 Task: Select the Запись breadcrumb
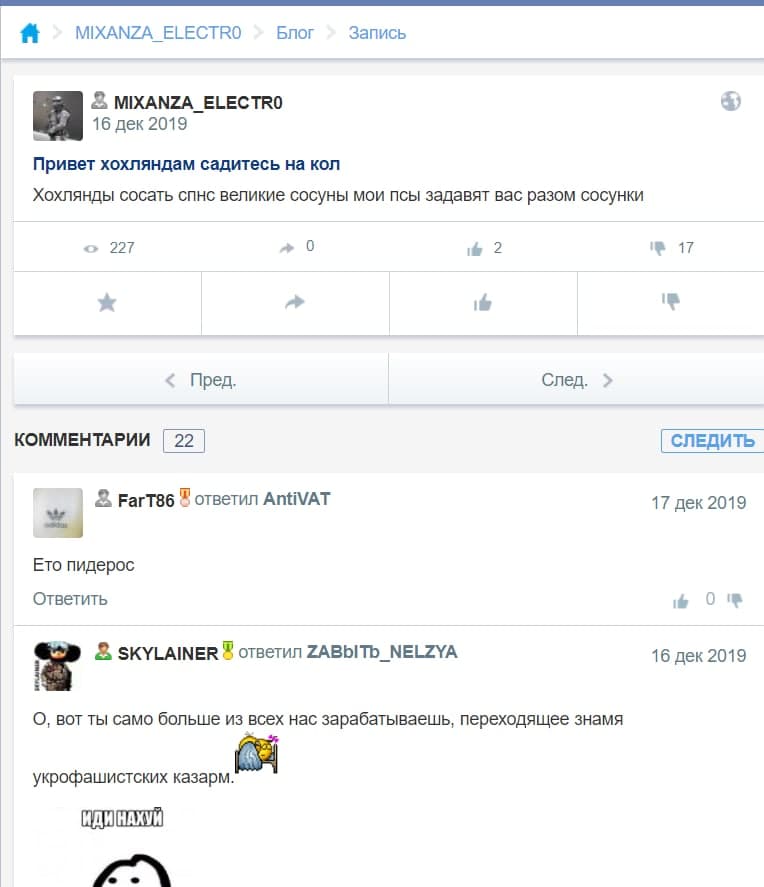[x=377, y=33]
